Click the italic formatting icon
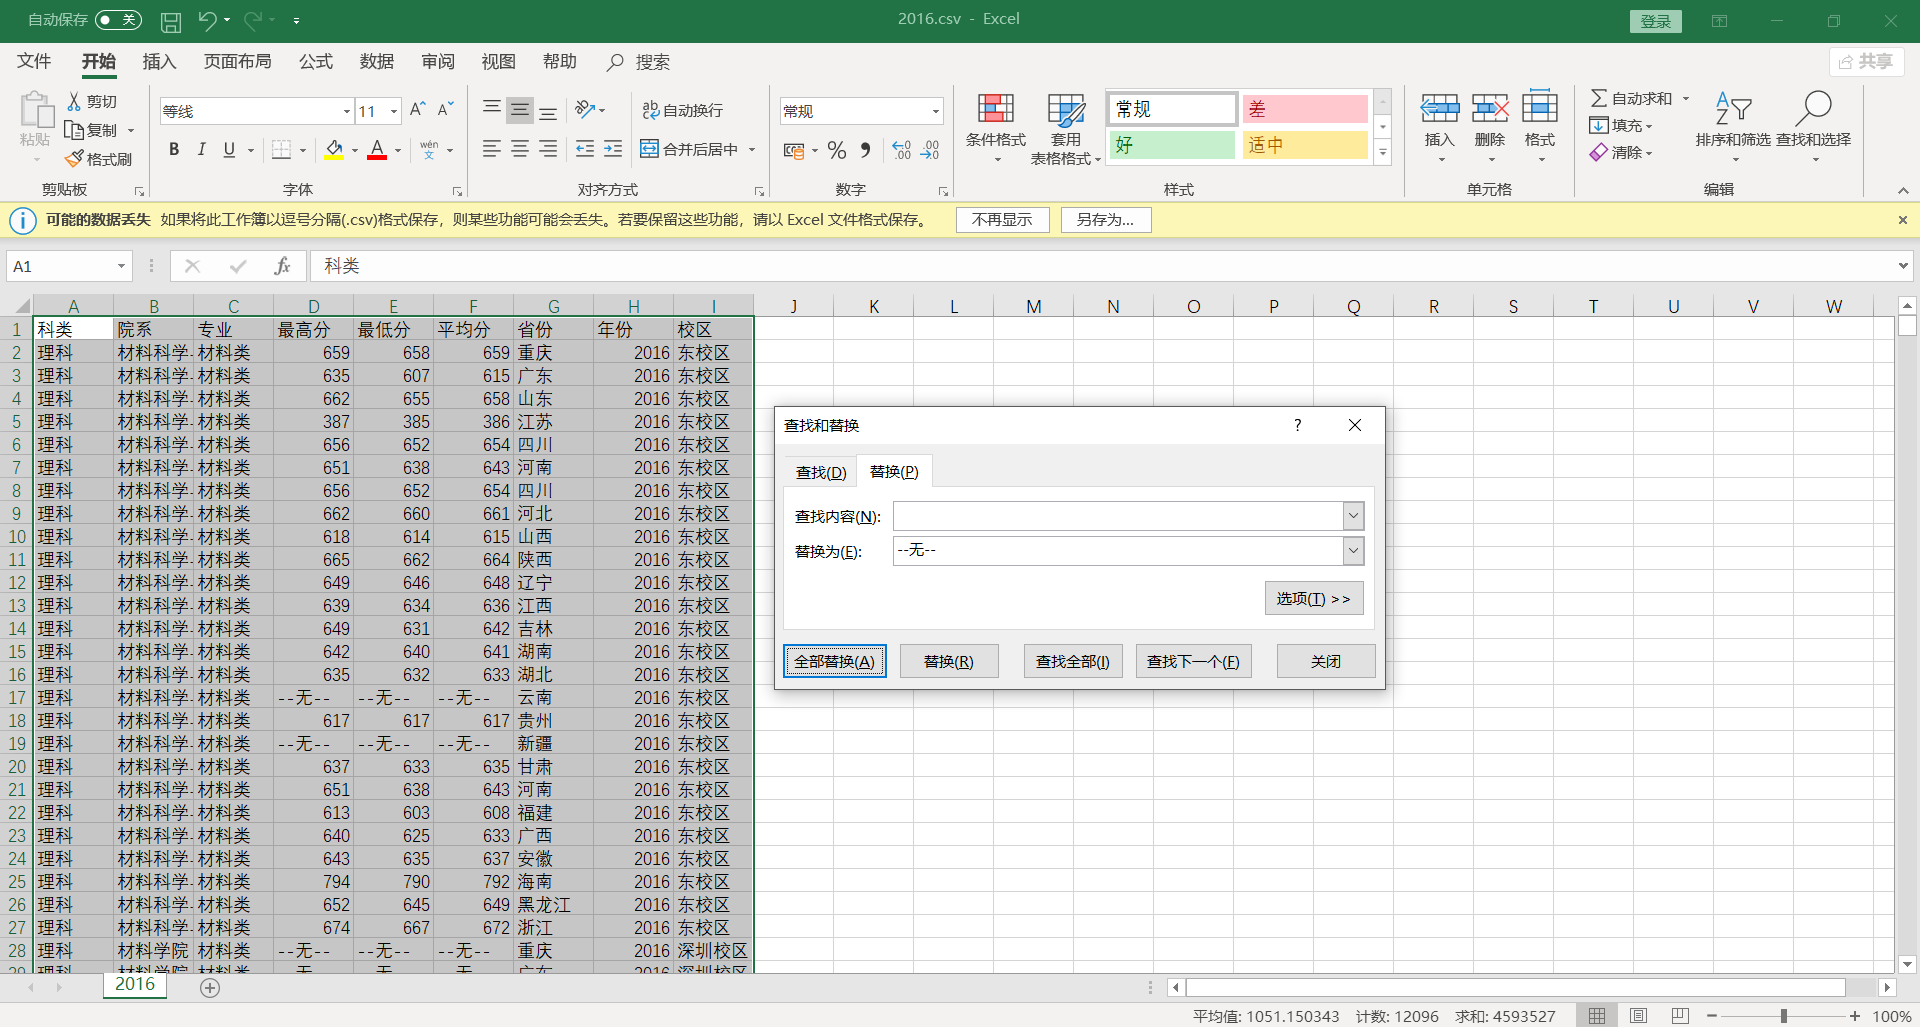1920x1027 pixels. 201,150
